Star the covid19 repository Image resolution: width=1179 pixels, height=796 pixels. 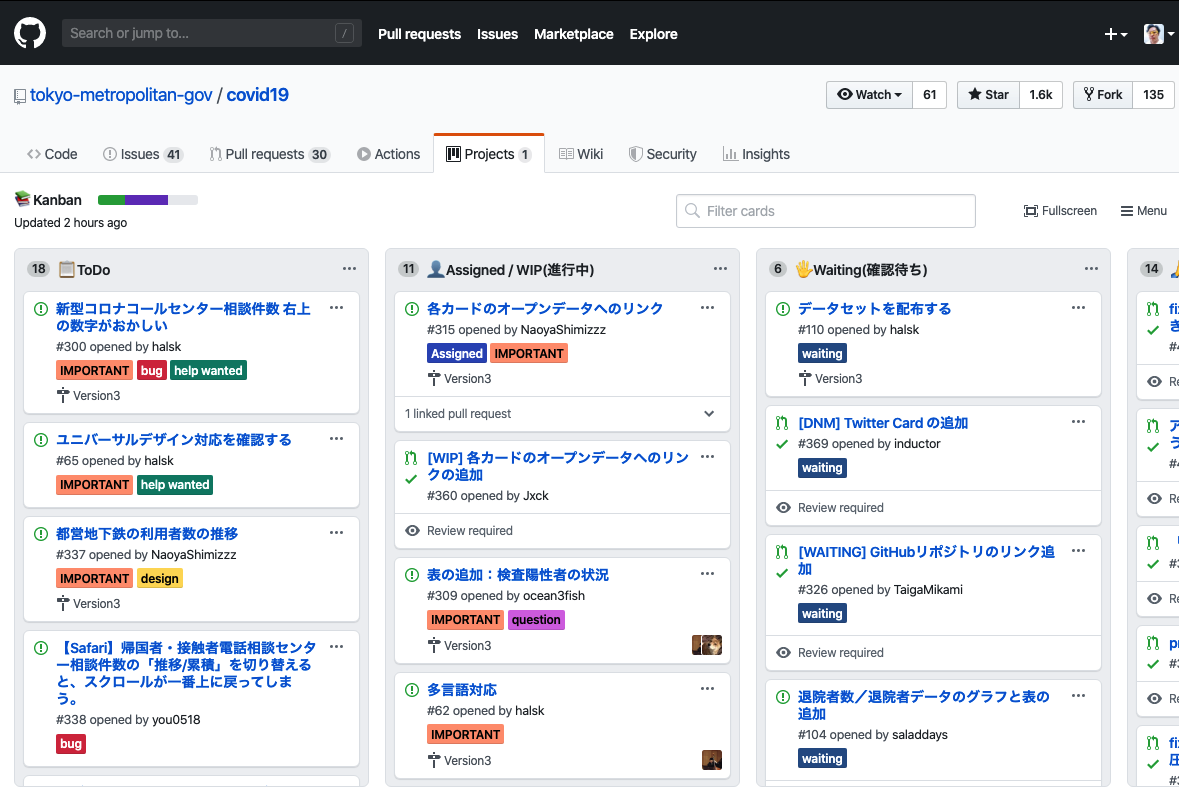point(988,94)
